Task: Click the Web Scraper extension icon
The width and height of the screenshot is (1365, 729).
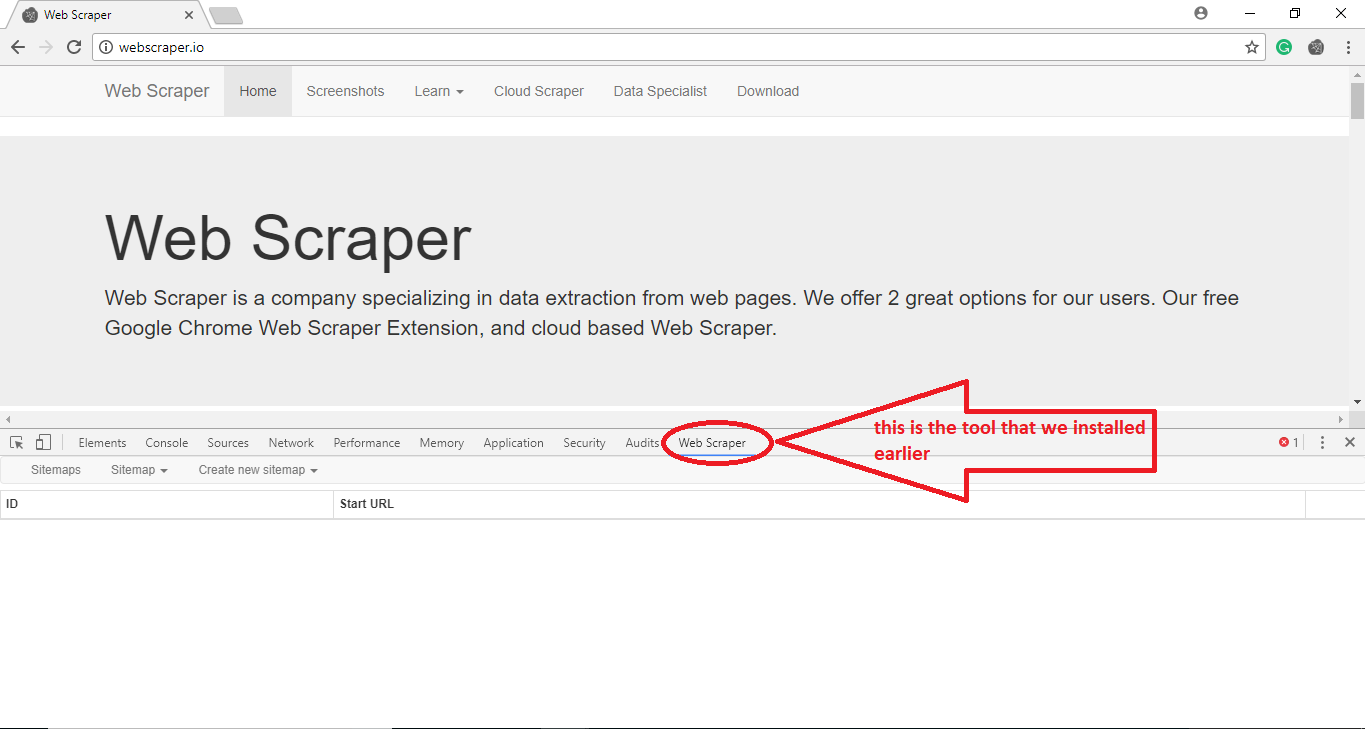Action: (x=1315, y=46)
